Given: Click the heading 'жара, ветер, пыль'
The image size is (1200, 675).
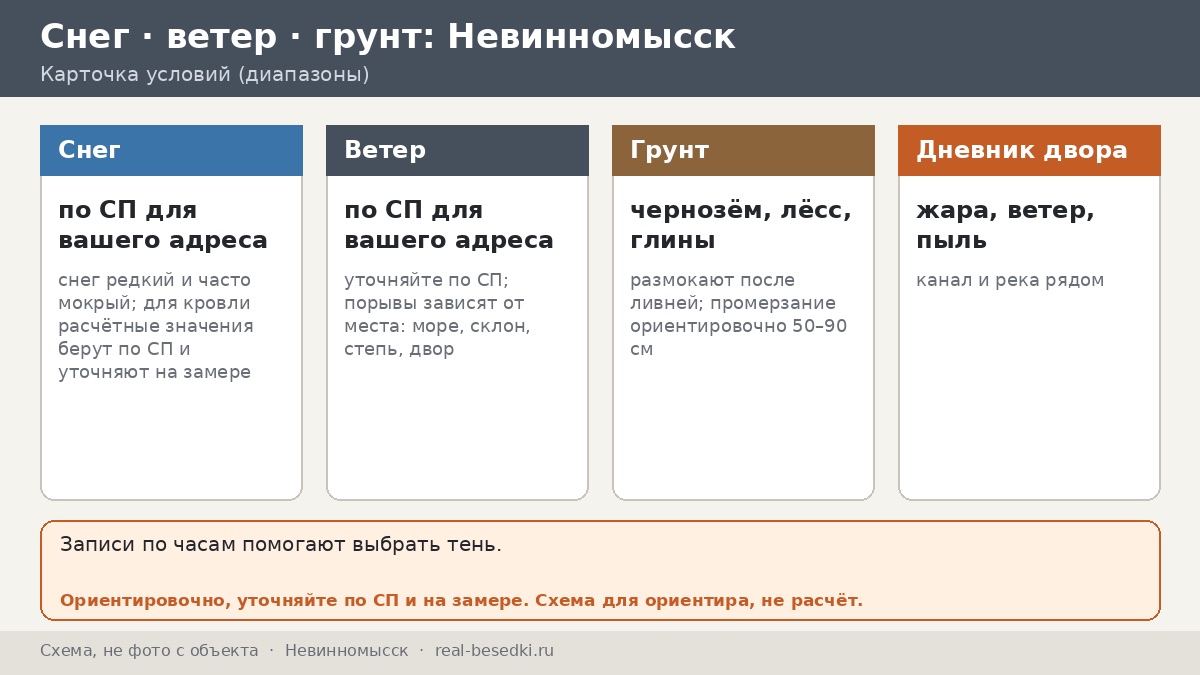Looking at the screenshot, I should [1005, 225].
